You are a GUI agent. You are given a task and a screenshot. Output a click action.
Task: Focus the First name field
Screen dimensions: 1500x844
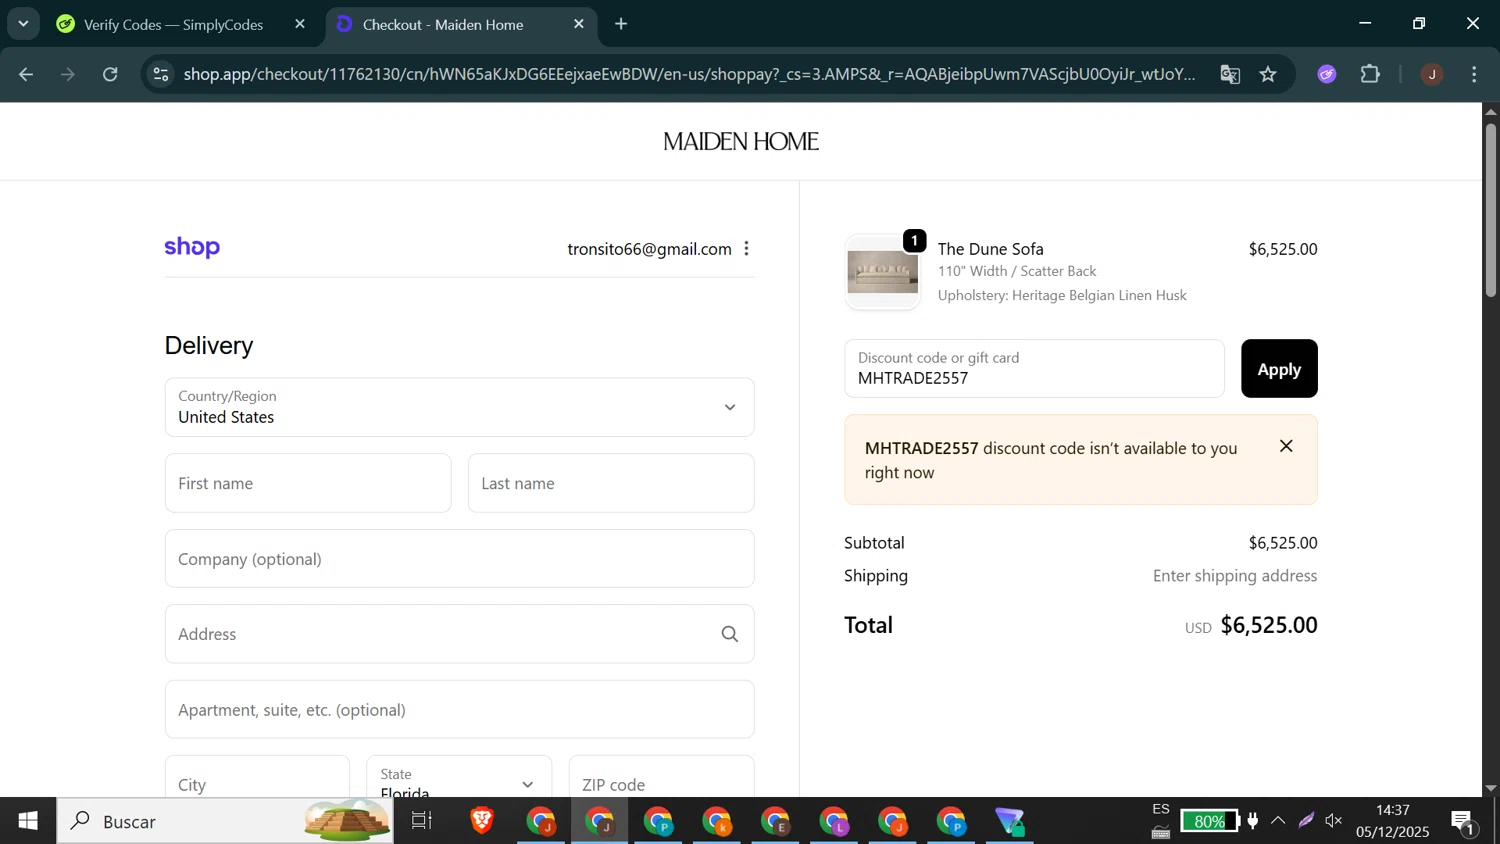(x=308, y=483)
